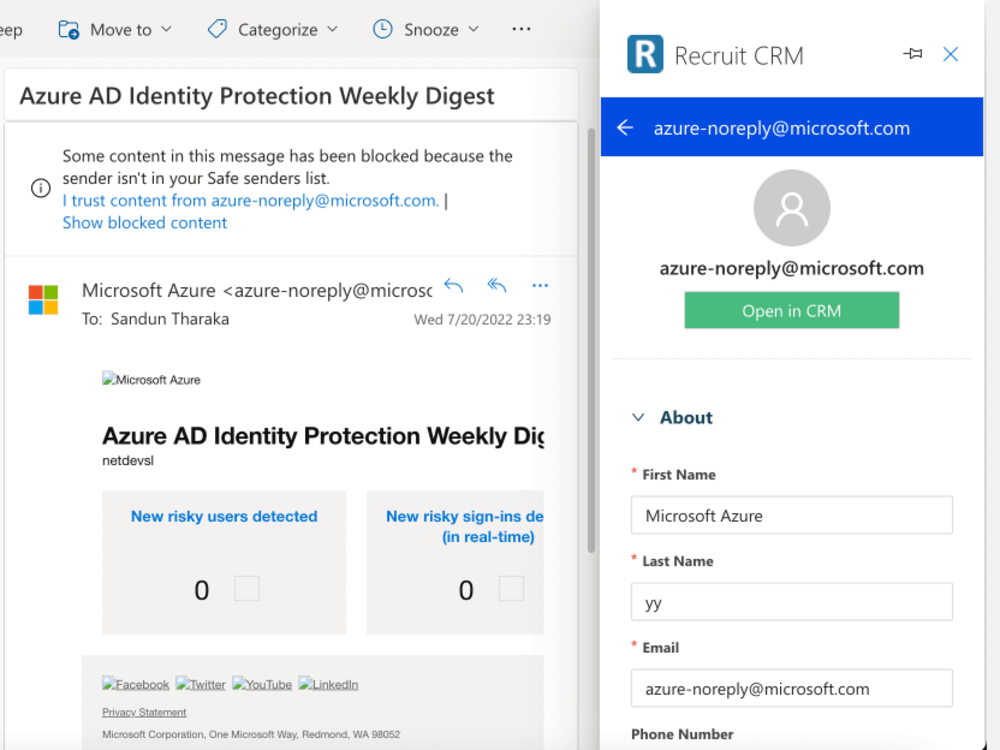Viewport: 1000px width, 750px height.
Task: Click the netdevsl tenant text
Action: coord(128,460)
